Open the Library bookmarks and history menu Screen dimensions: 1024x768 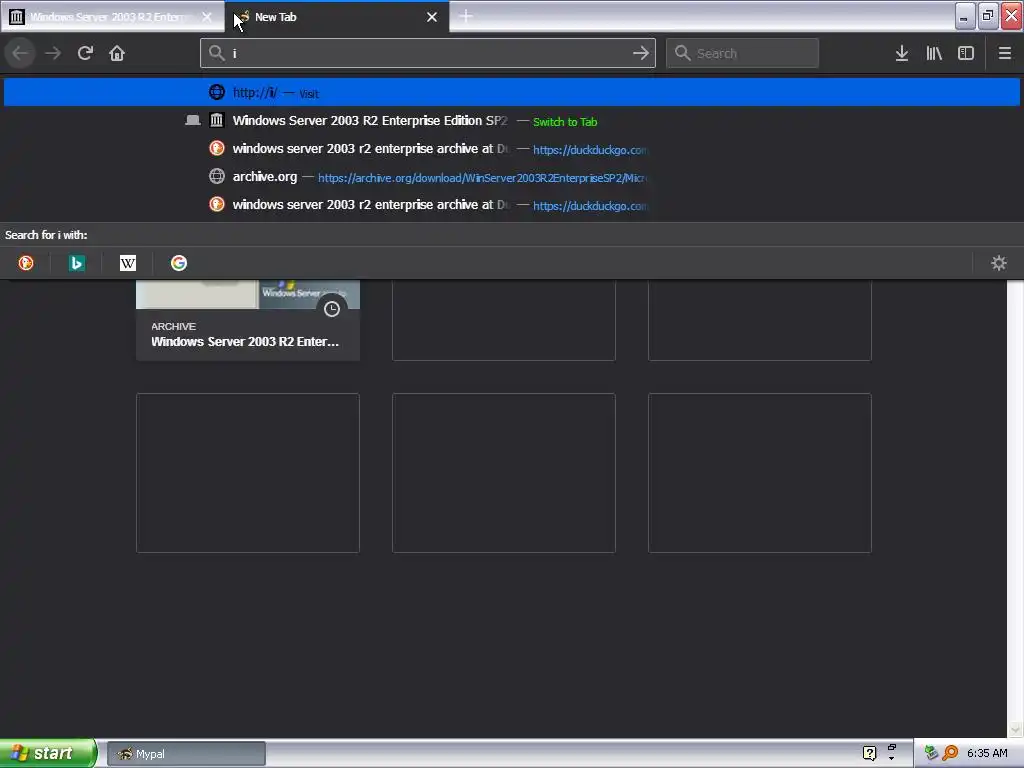[x=934, y=53]
